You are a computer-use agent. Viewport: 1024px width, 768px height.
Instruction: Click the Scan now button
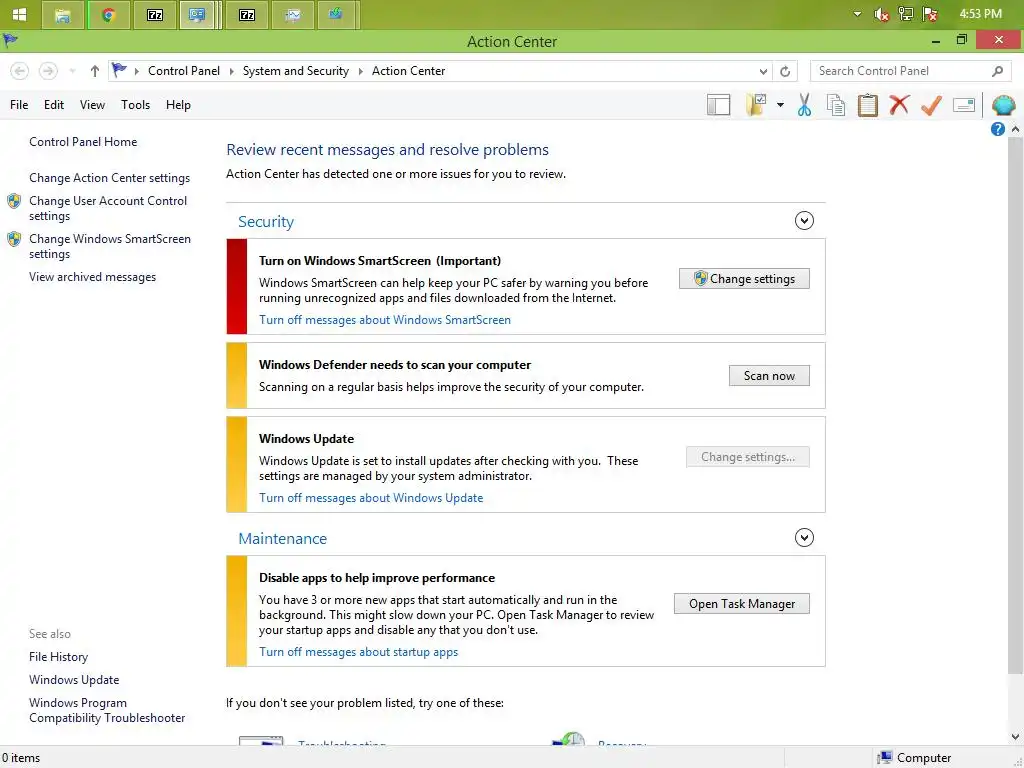coord(769,376)
